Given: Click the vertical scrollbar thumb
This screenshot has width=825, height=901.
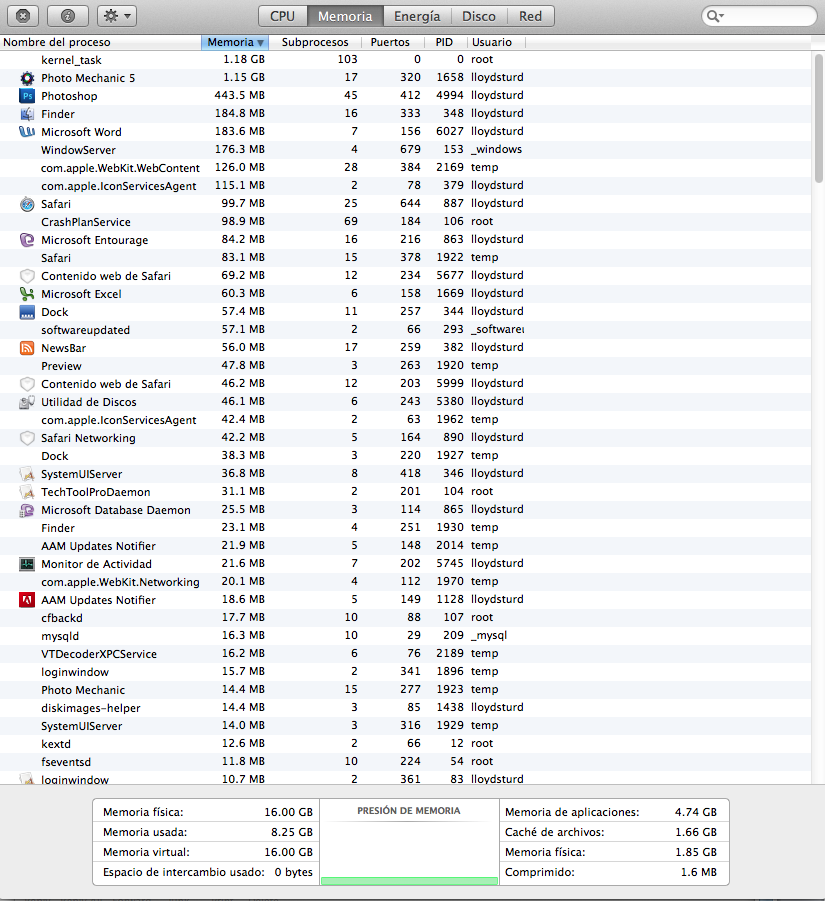Looking at the screenshot, I should tap(818, 119).
